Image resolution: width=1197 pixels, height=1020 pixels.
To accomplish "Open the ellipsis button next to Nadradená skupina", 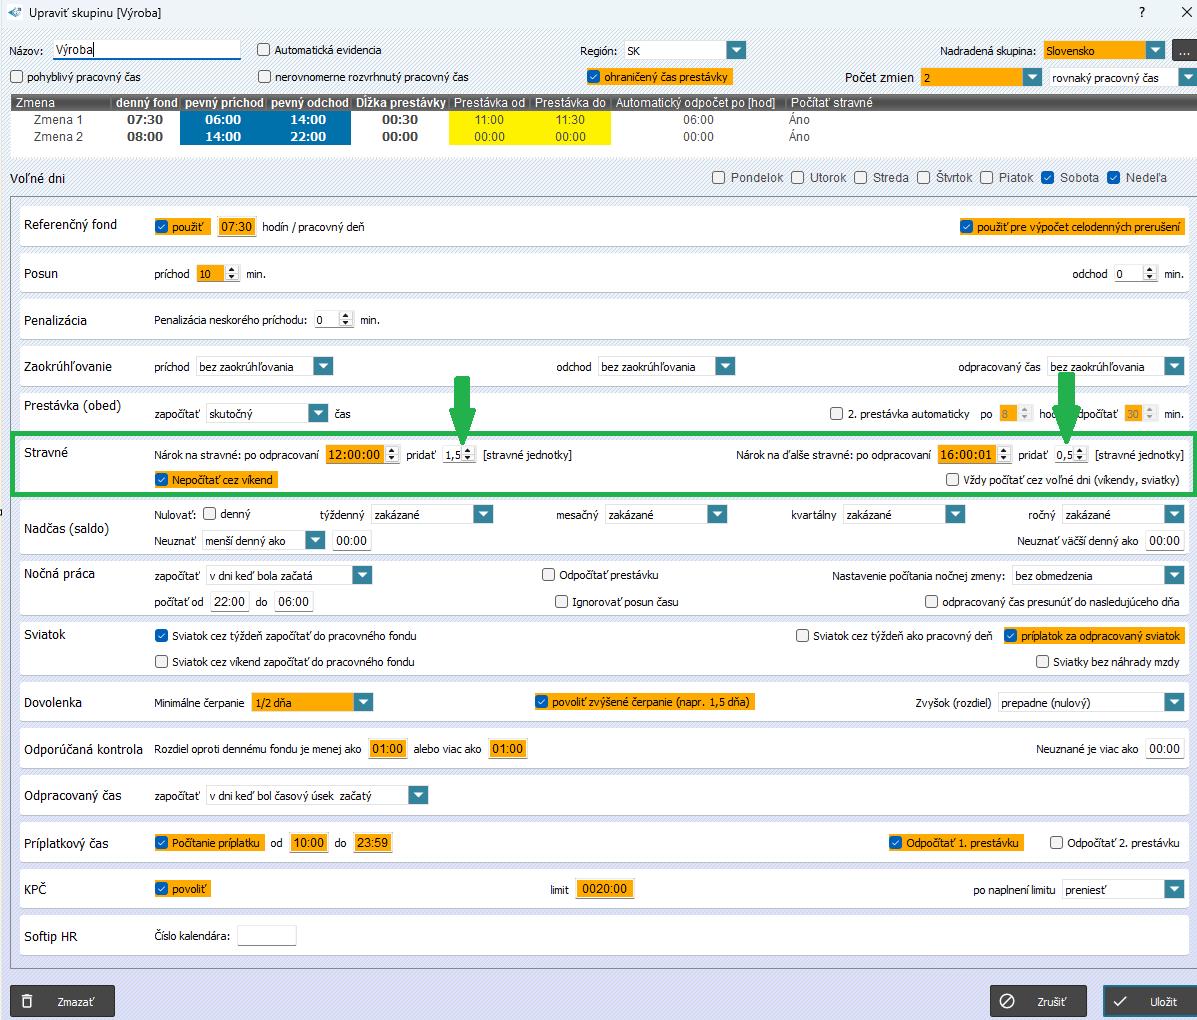I will tap(1185, 50).
